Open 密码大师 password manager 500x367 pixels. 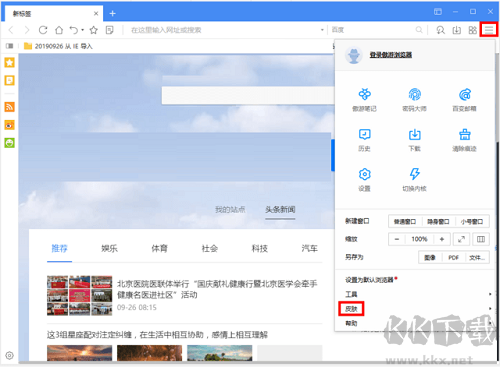point(414,100)
